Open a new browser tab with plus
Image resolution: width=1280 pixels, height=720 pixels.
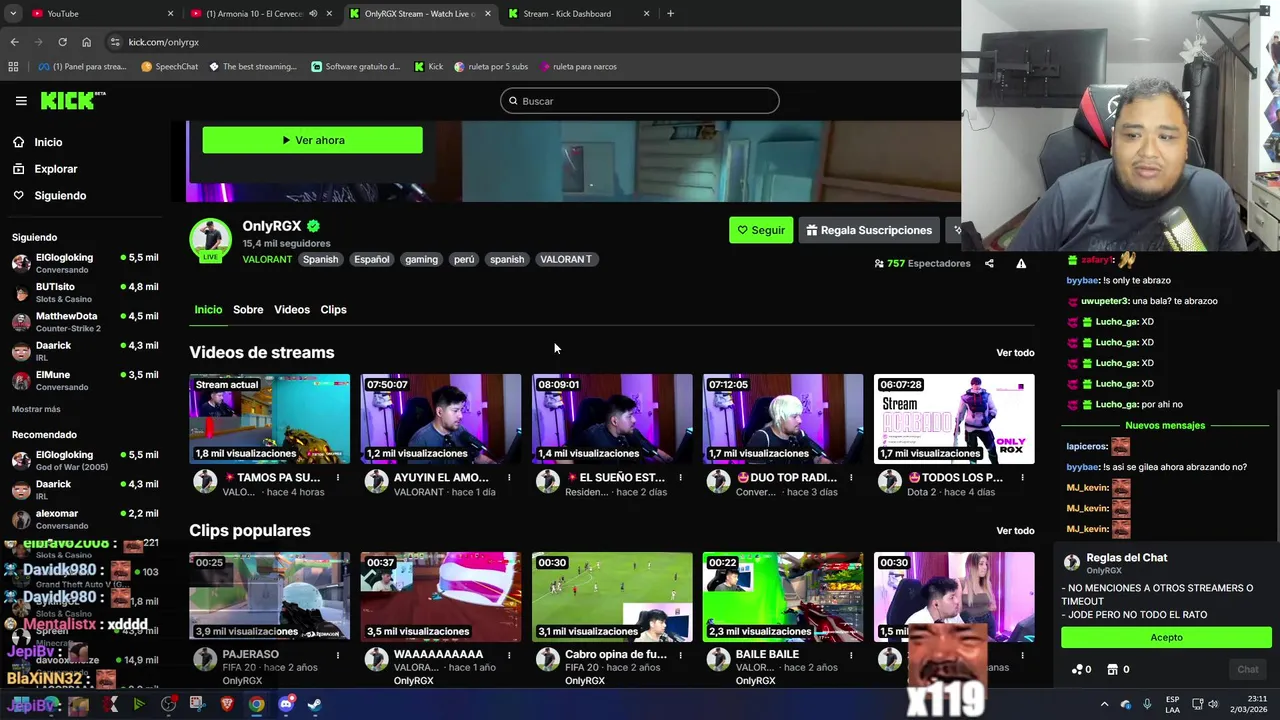[x=670, y=14]
